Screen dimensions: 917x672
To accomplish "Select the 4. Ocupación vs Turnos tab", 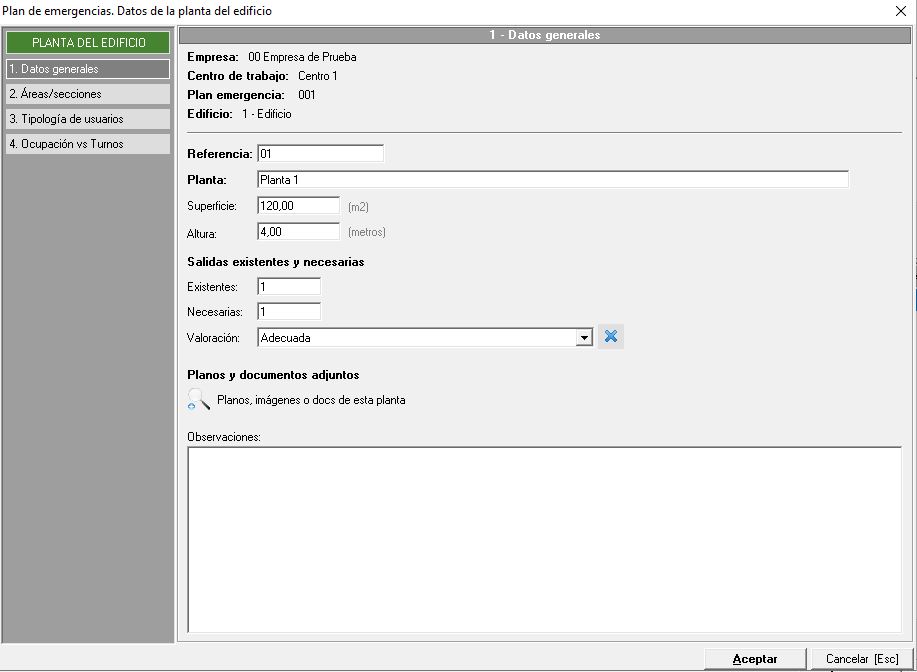I will click(x=88, y=144).
